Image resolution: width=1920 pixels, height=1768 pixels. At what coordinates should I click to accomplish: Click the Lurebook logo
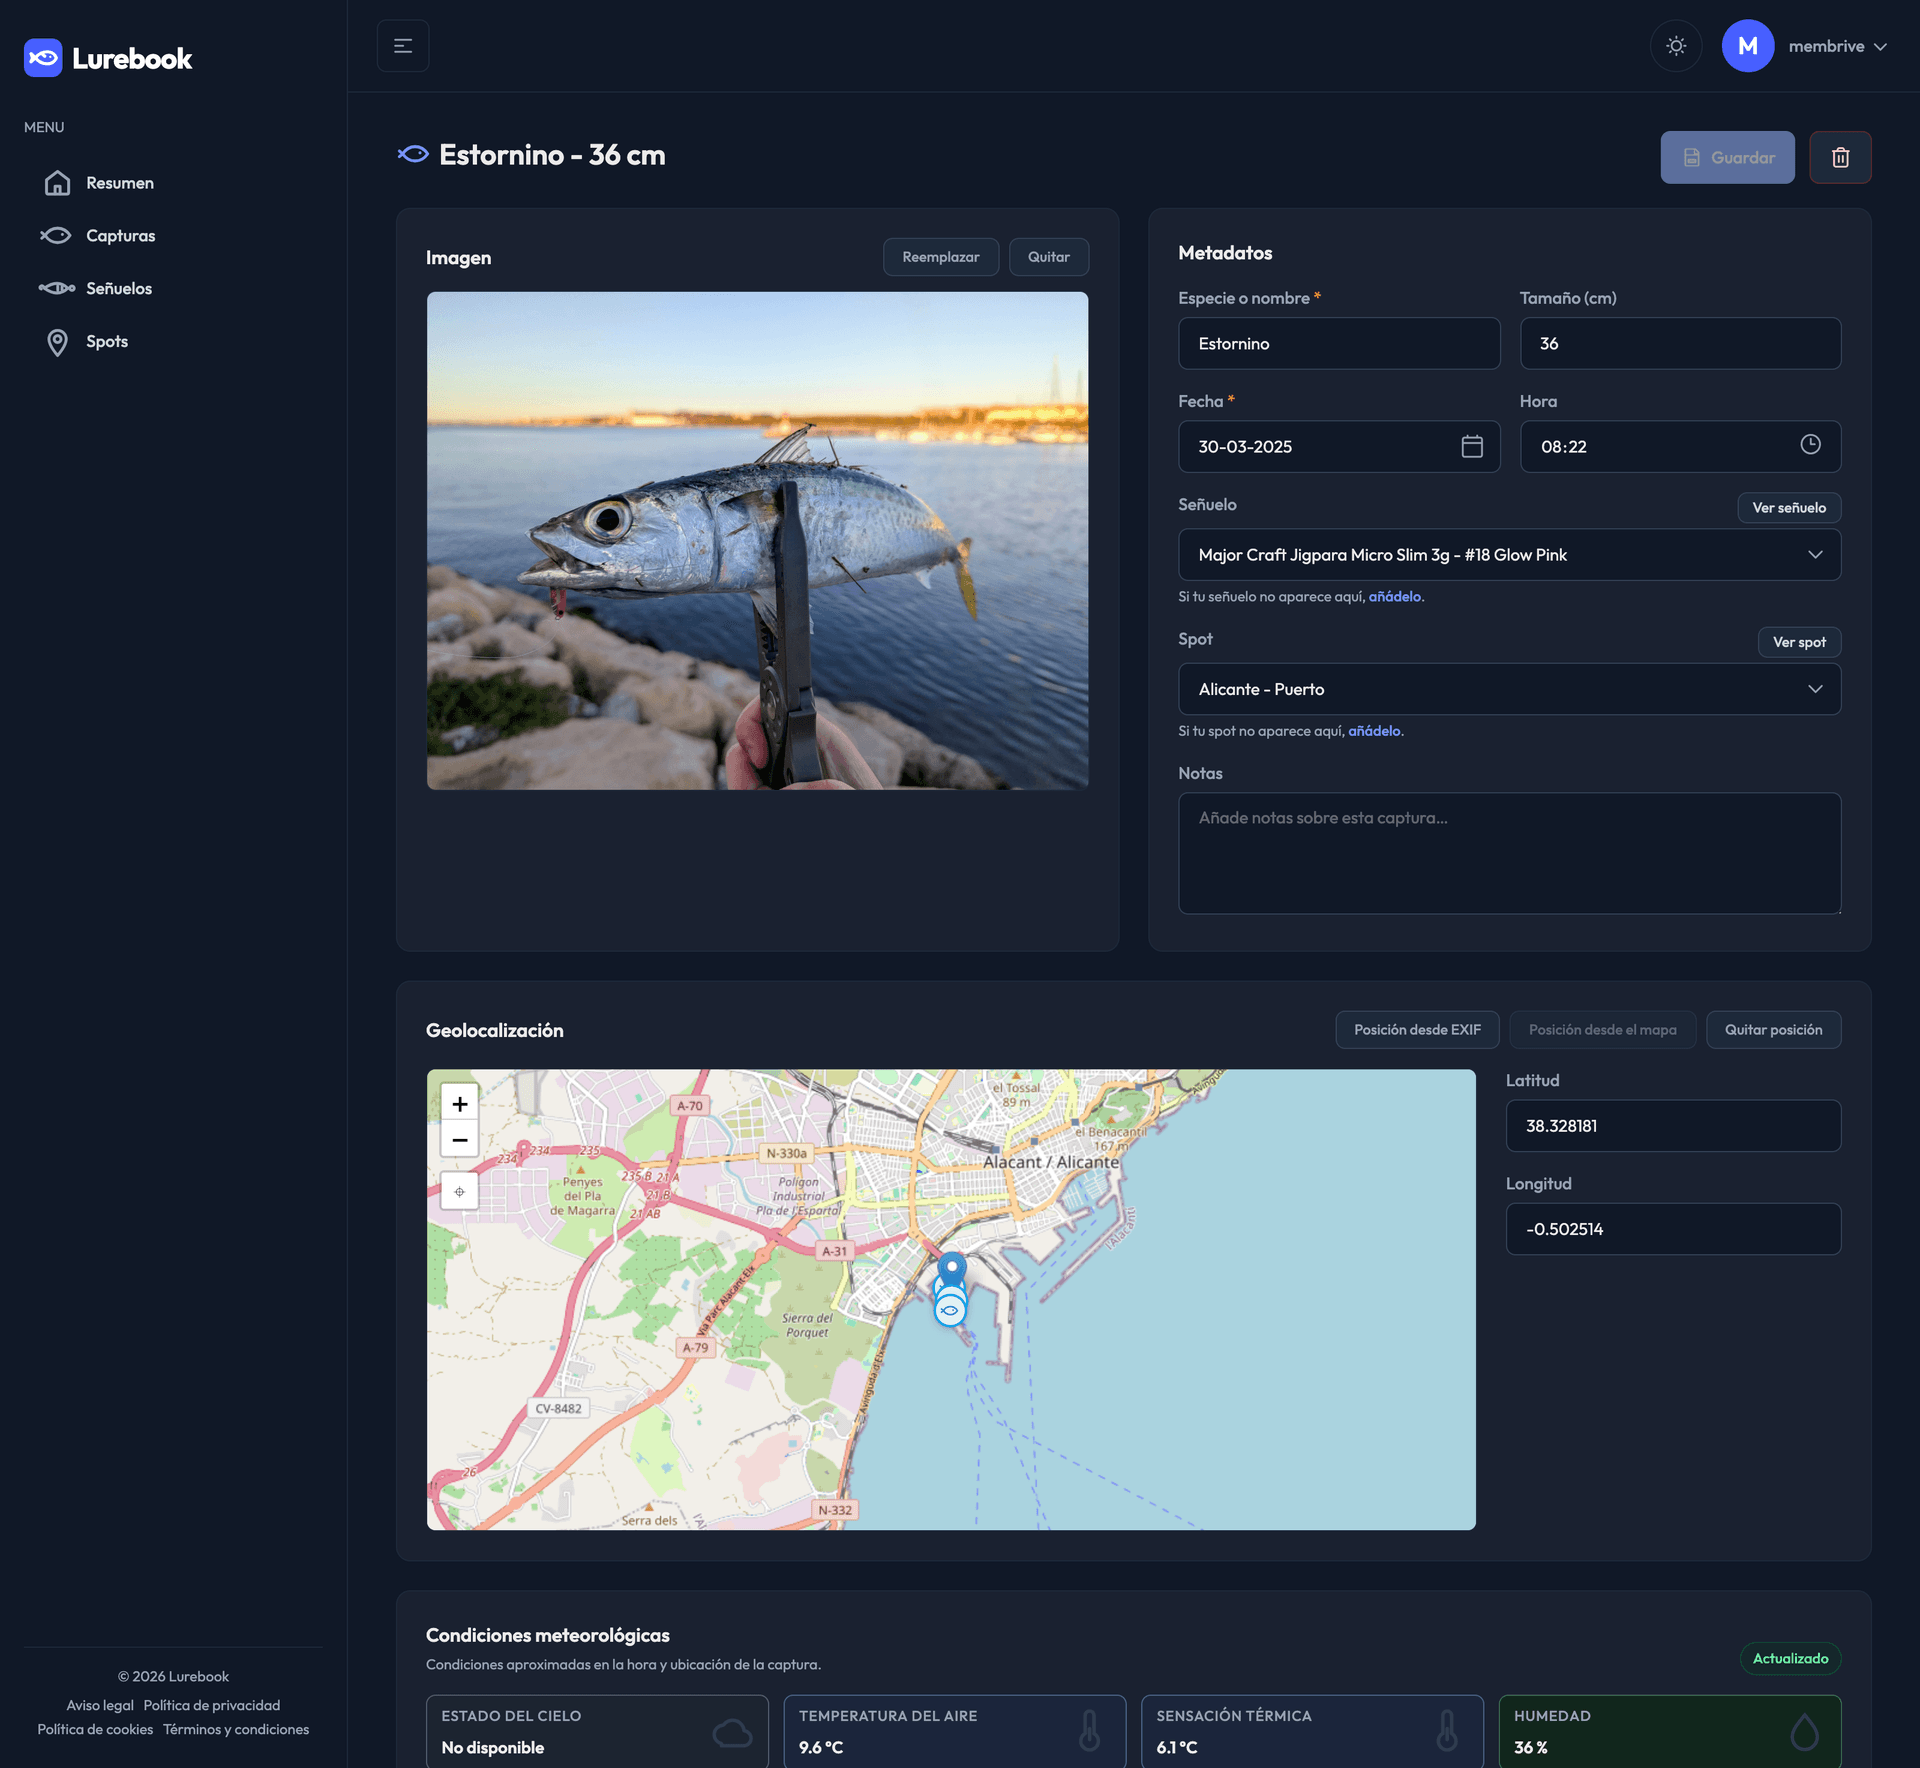108,58
